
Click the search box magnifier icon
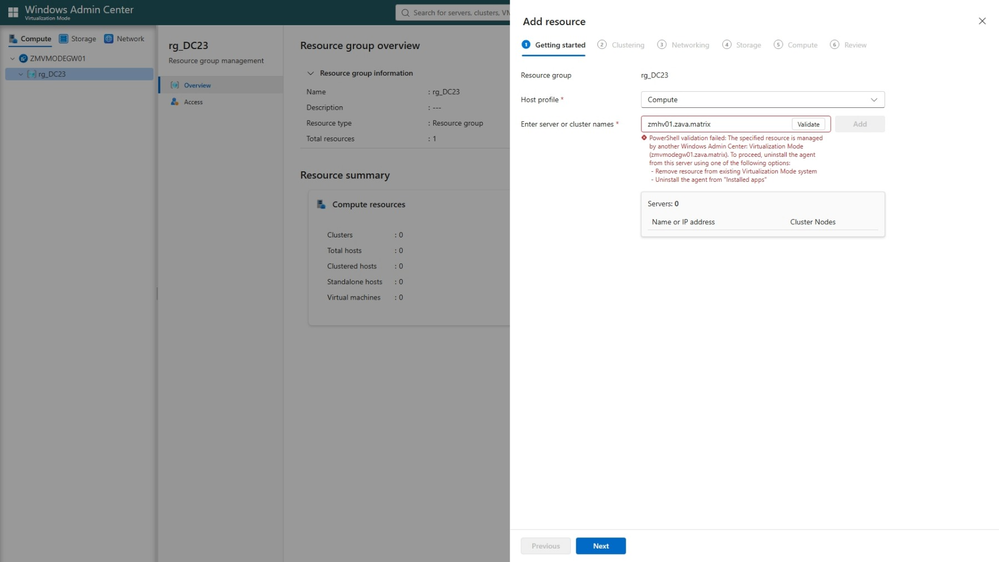[405, 13]
